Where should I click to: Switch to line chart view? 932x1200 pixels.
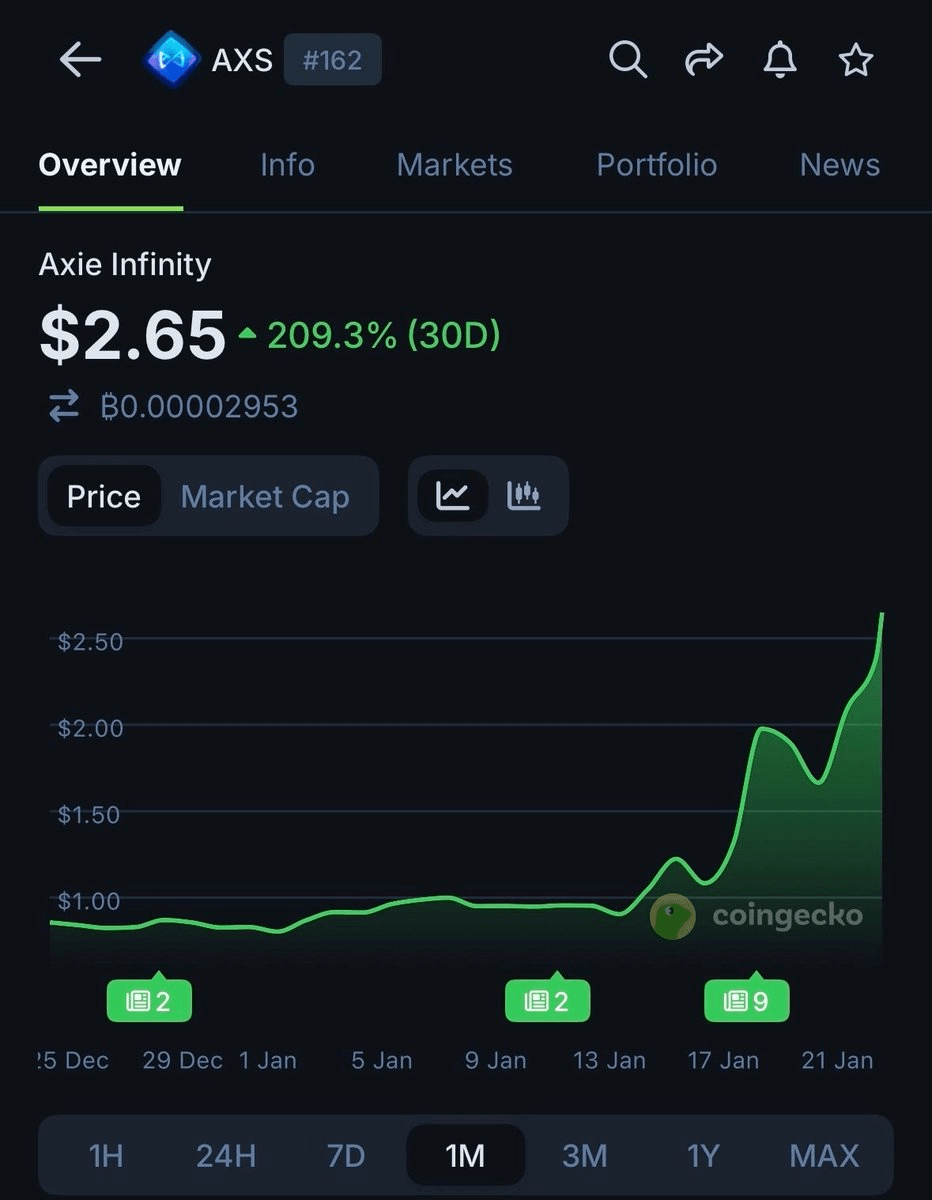tap(453, 495)
